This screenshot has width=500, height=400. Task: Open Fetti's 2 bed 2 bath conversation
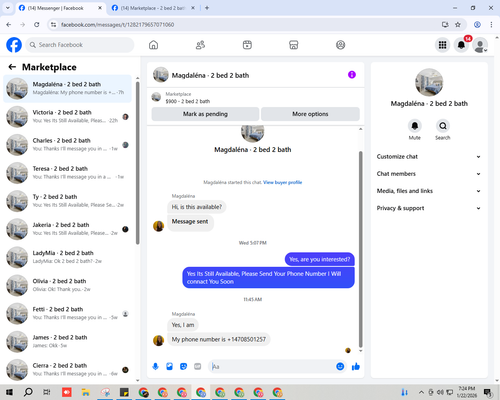[67, 313]
